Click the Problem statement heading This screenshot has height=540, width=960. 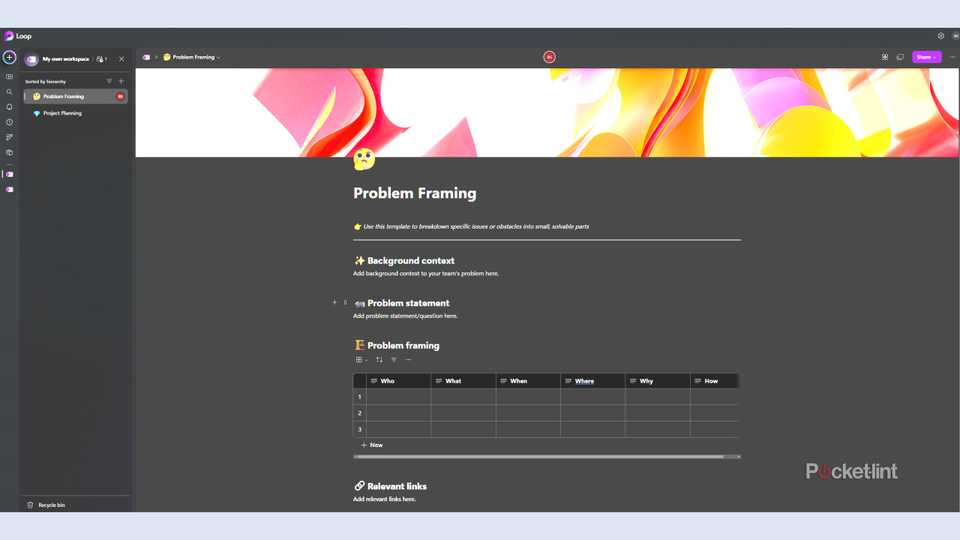pyautogui.click(x=408, y=303)
